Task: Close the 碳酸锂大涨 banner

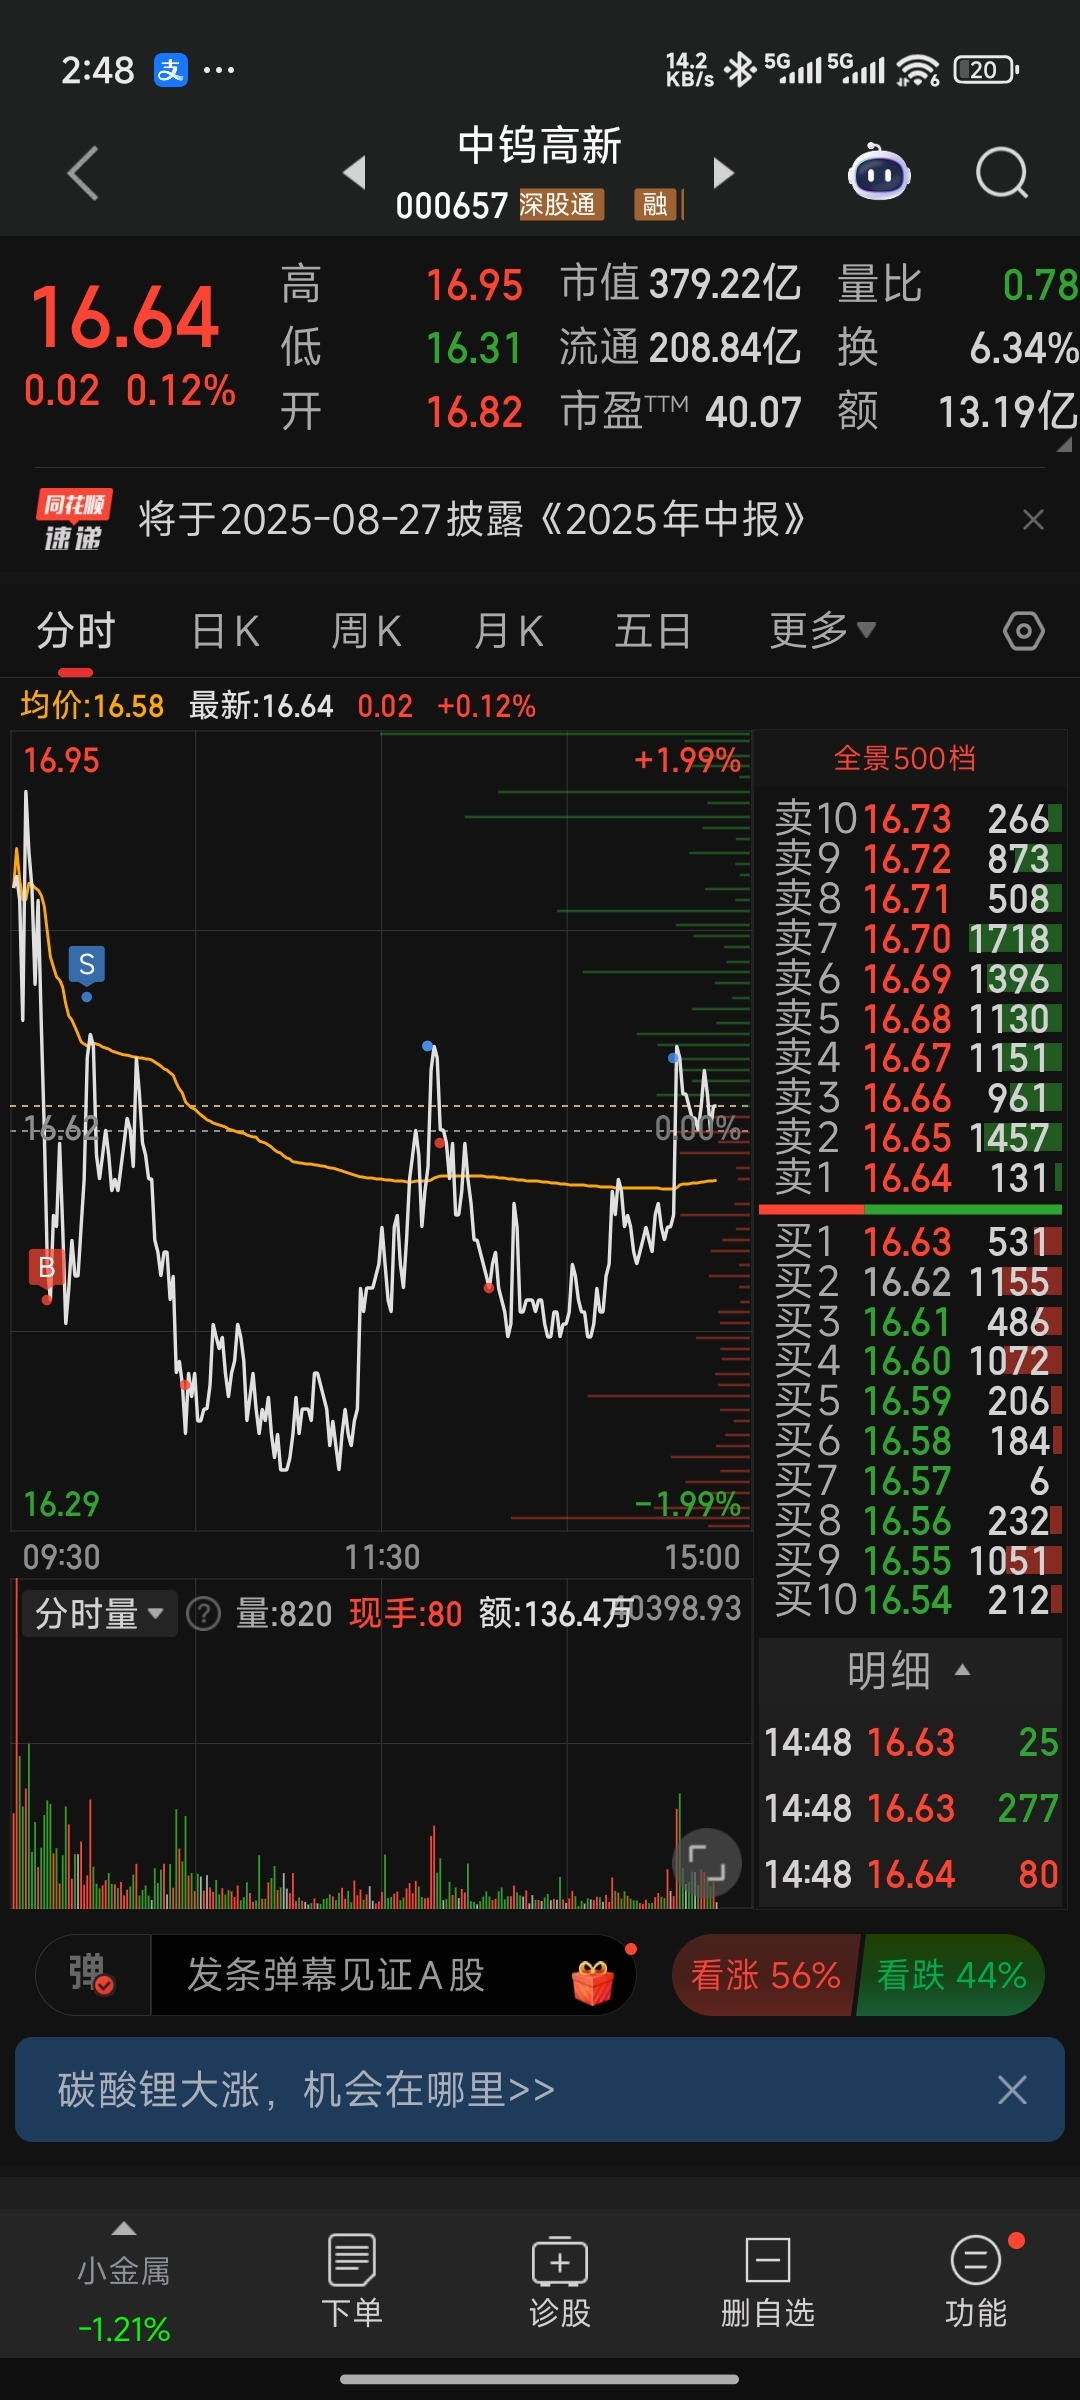Action: [x=1012, y=2089]
